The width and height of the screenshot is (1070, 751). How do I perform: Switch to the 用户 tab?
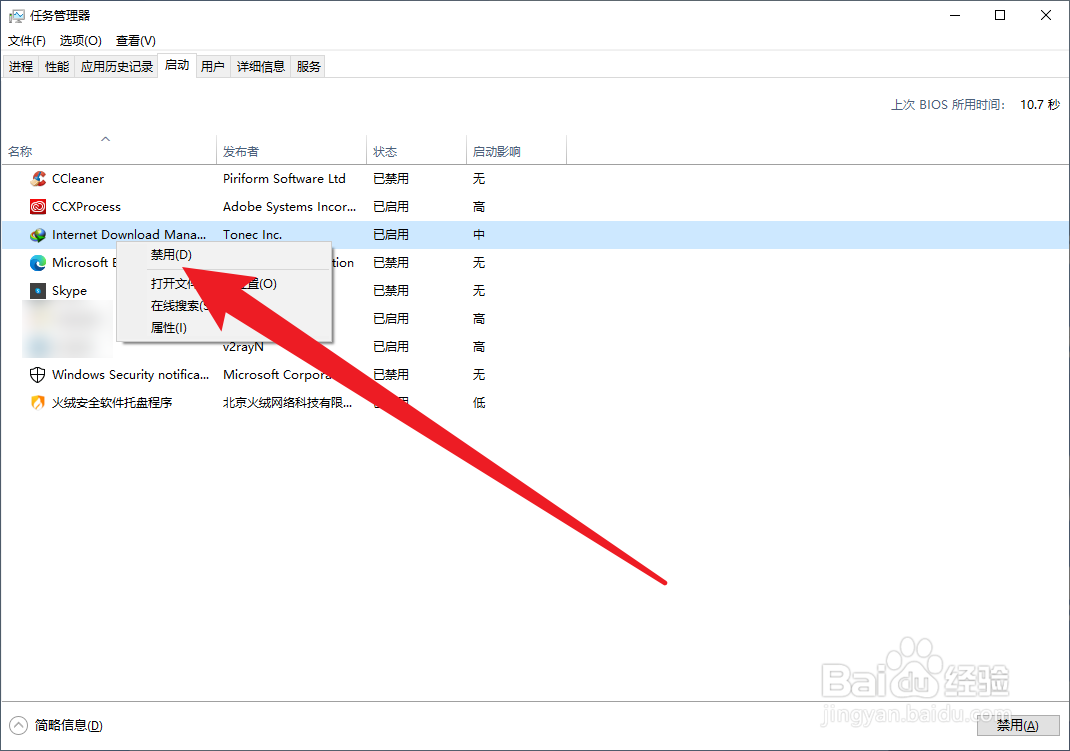(213, 66)
